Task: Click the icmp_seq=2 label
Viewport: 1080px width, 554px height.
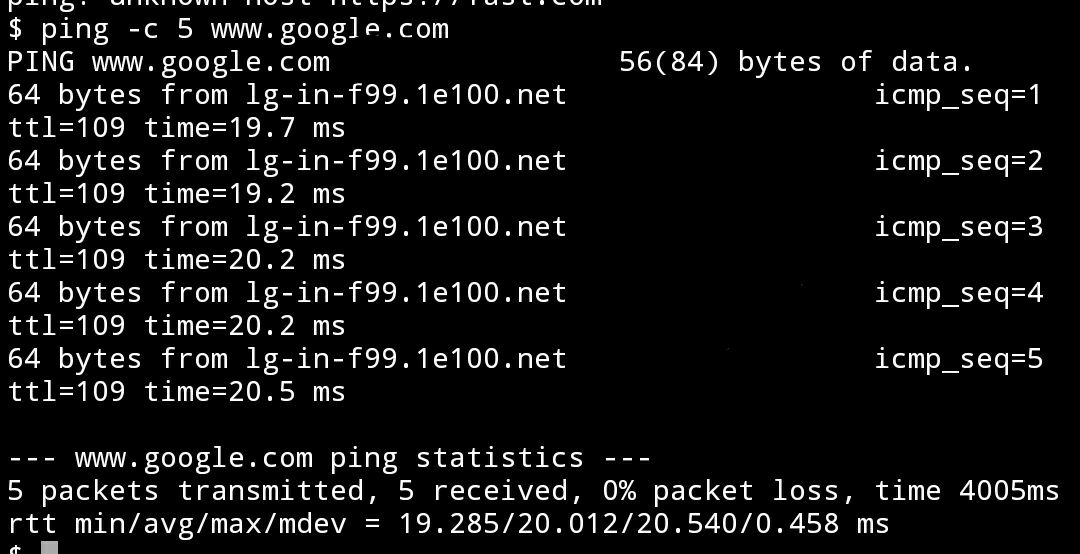Action: (958, 161)
